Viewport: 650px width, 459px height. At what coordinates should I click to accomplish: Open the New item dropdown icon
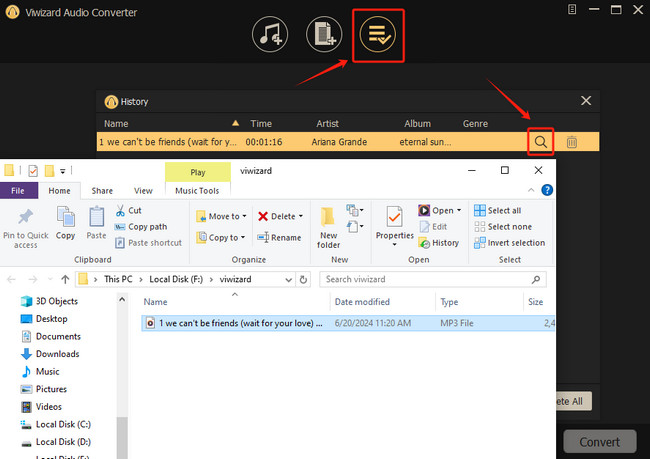[x=355, y=211]
